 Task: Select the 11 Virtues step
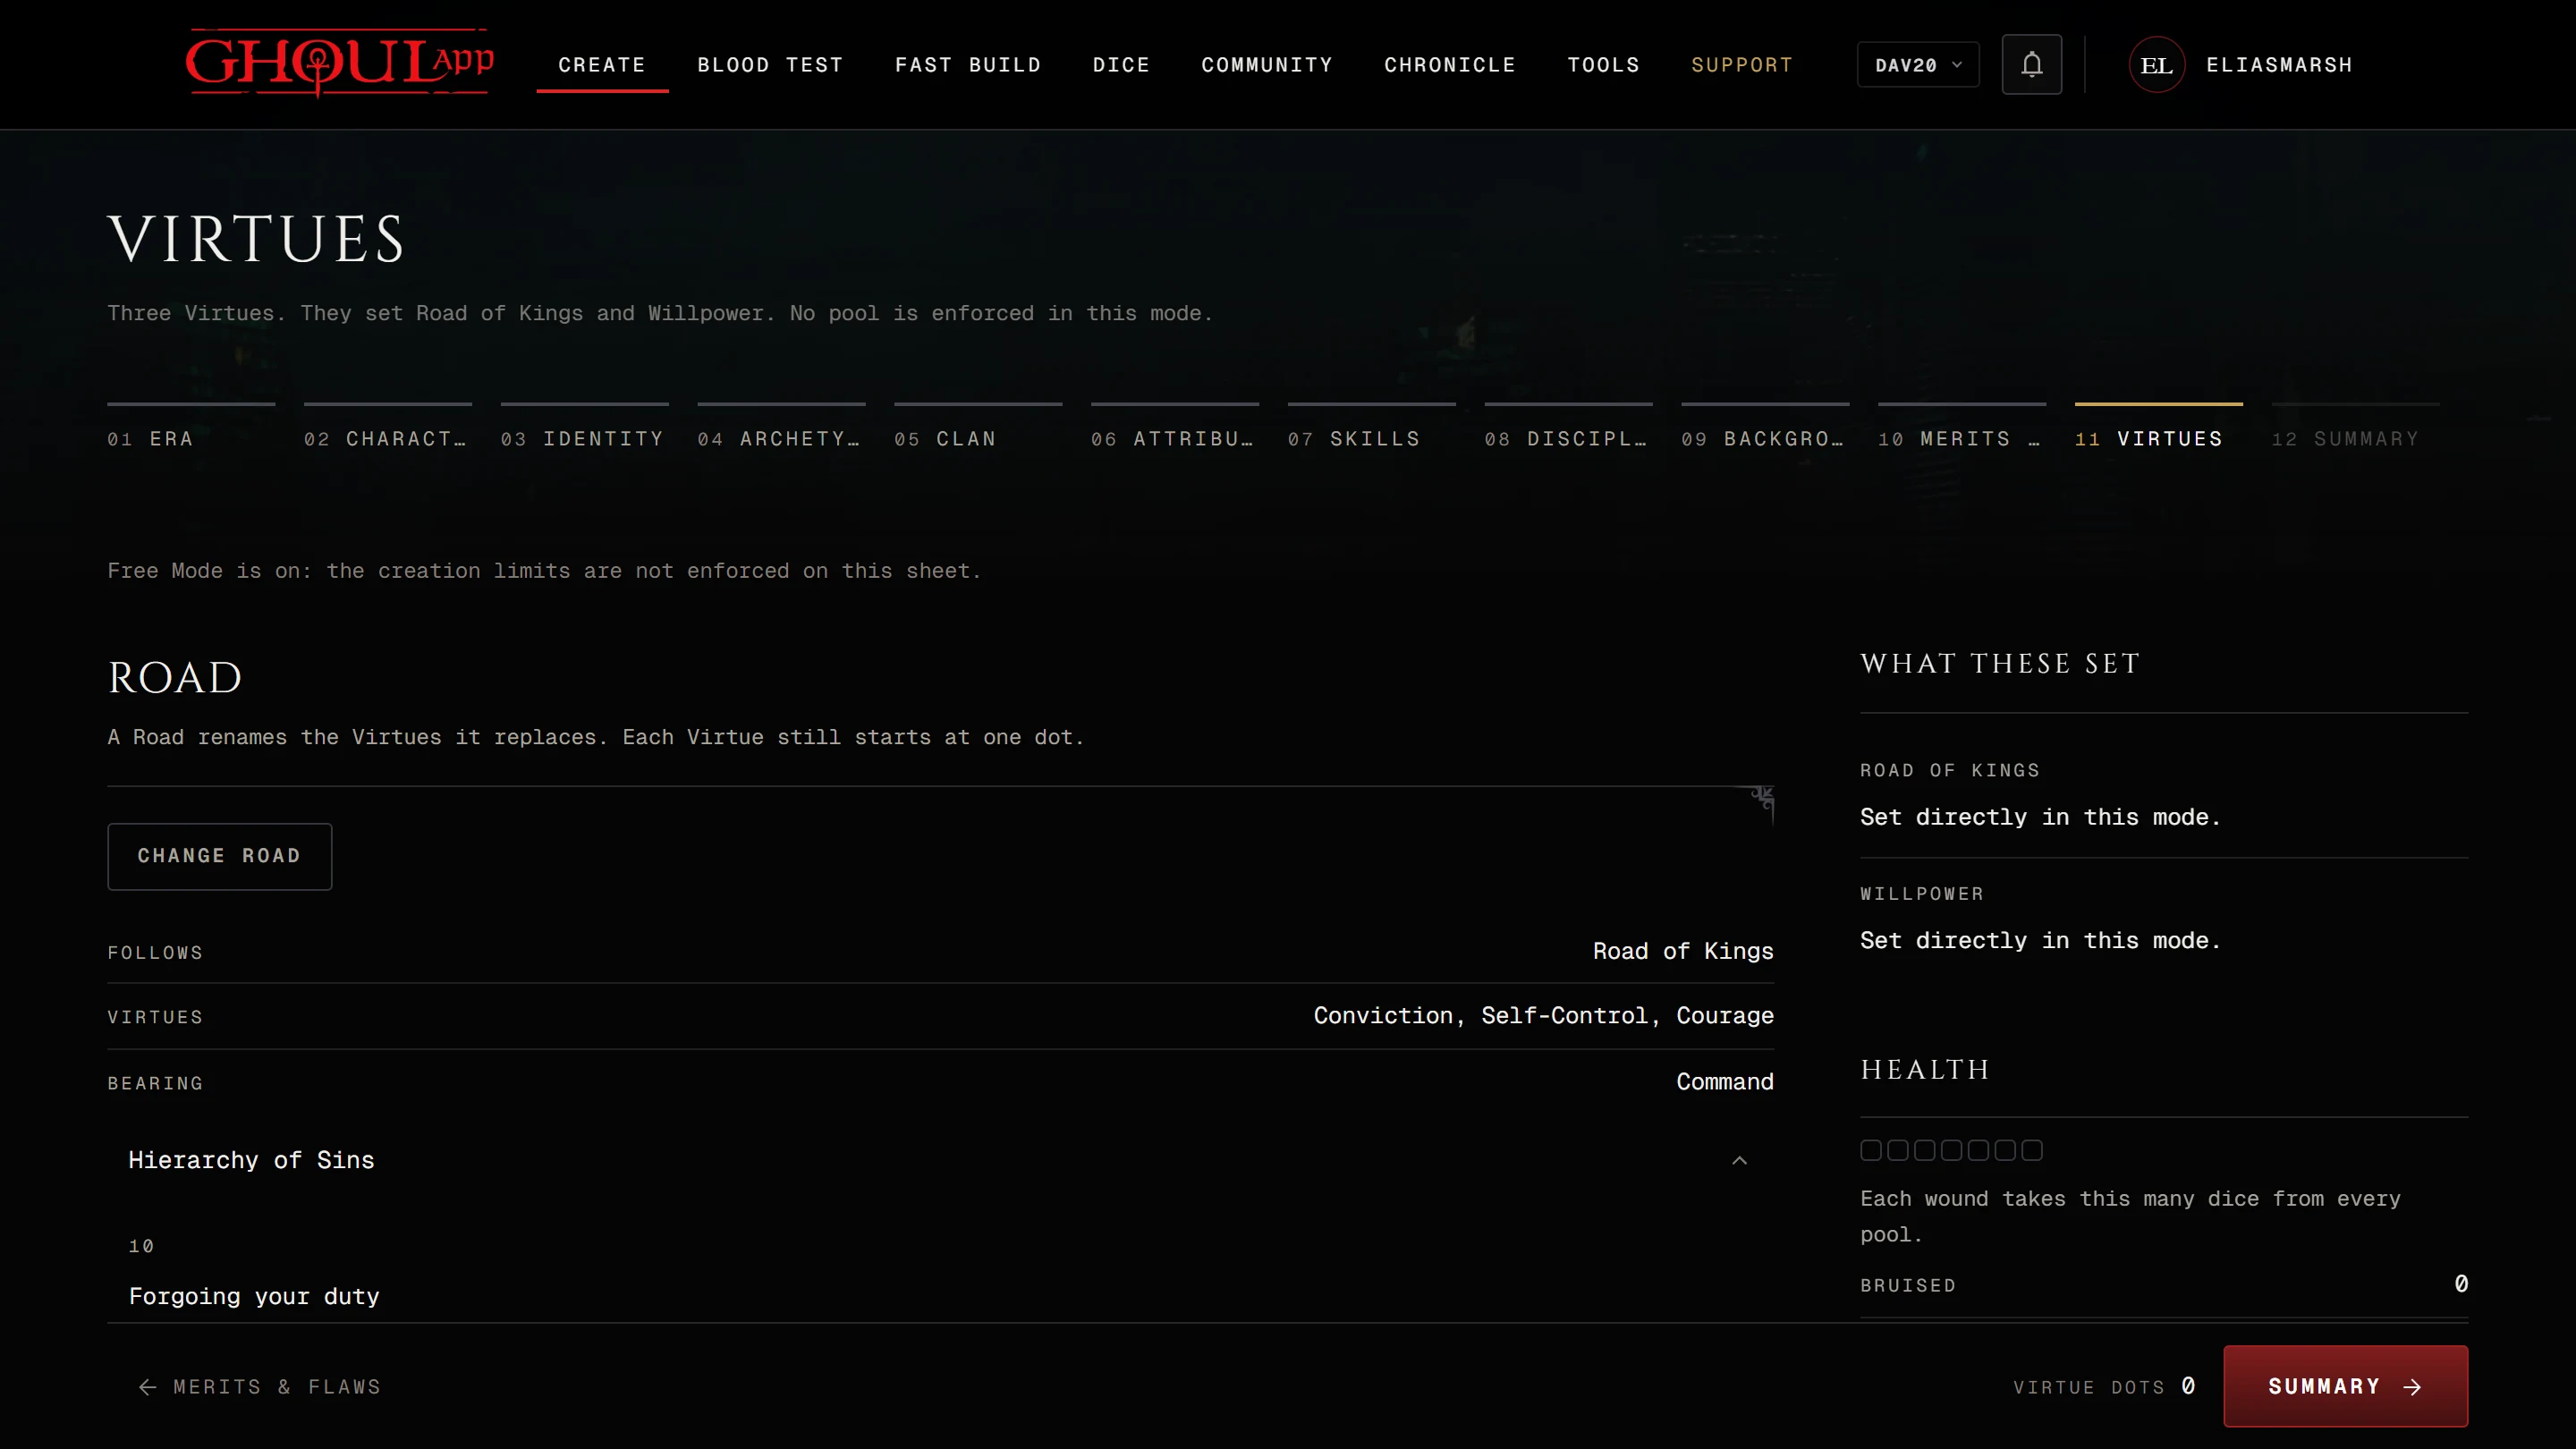[2159, 428]
